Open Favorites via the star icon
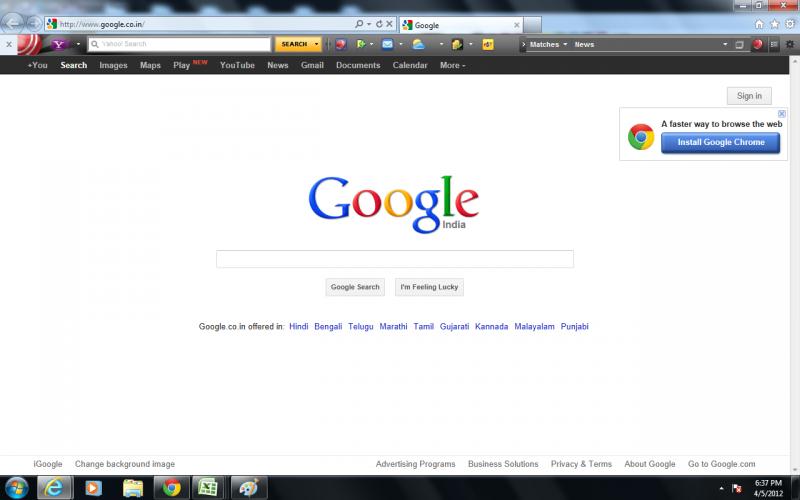The width and height of the screenshot is (800, 500). coord(774,24)
